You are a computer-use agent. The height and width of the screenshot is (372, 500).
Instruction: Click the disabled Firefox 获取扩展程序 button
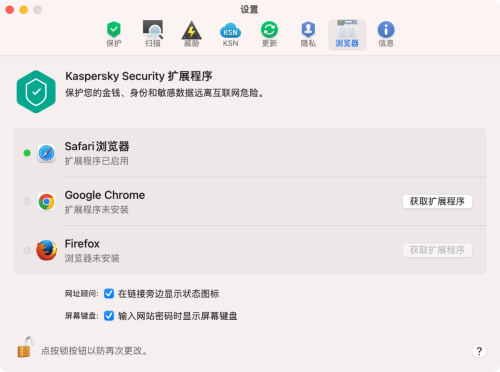[437, 250]
